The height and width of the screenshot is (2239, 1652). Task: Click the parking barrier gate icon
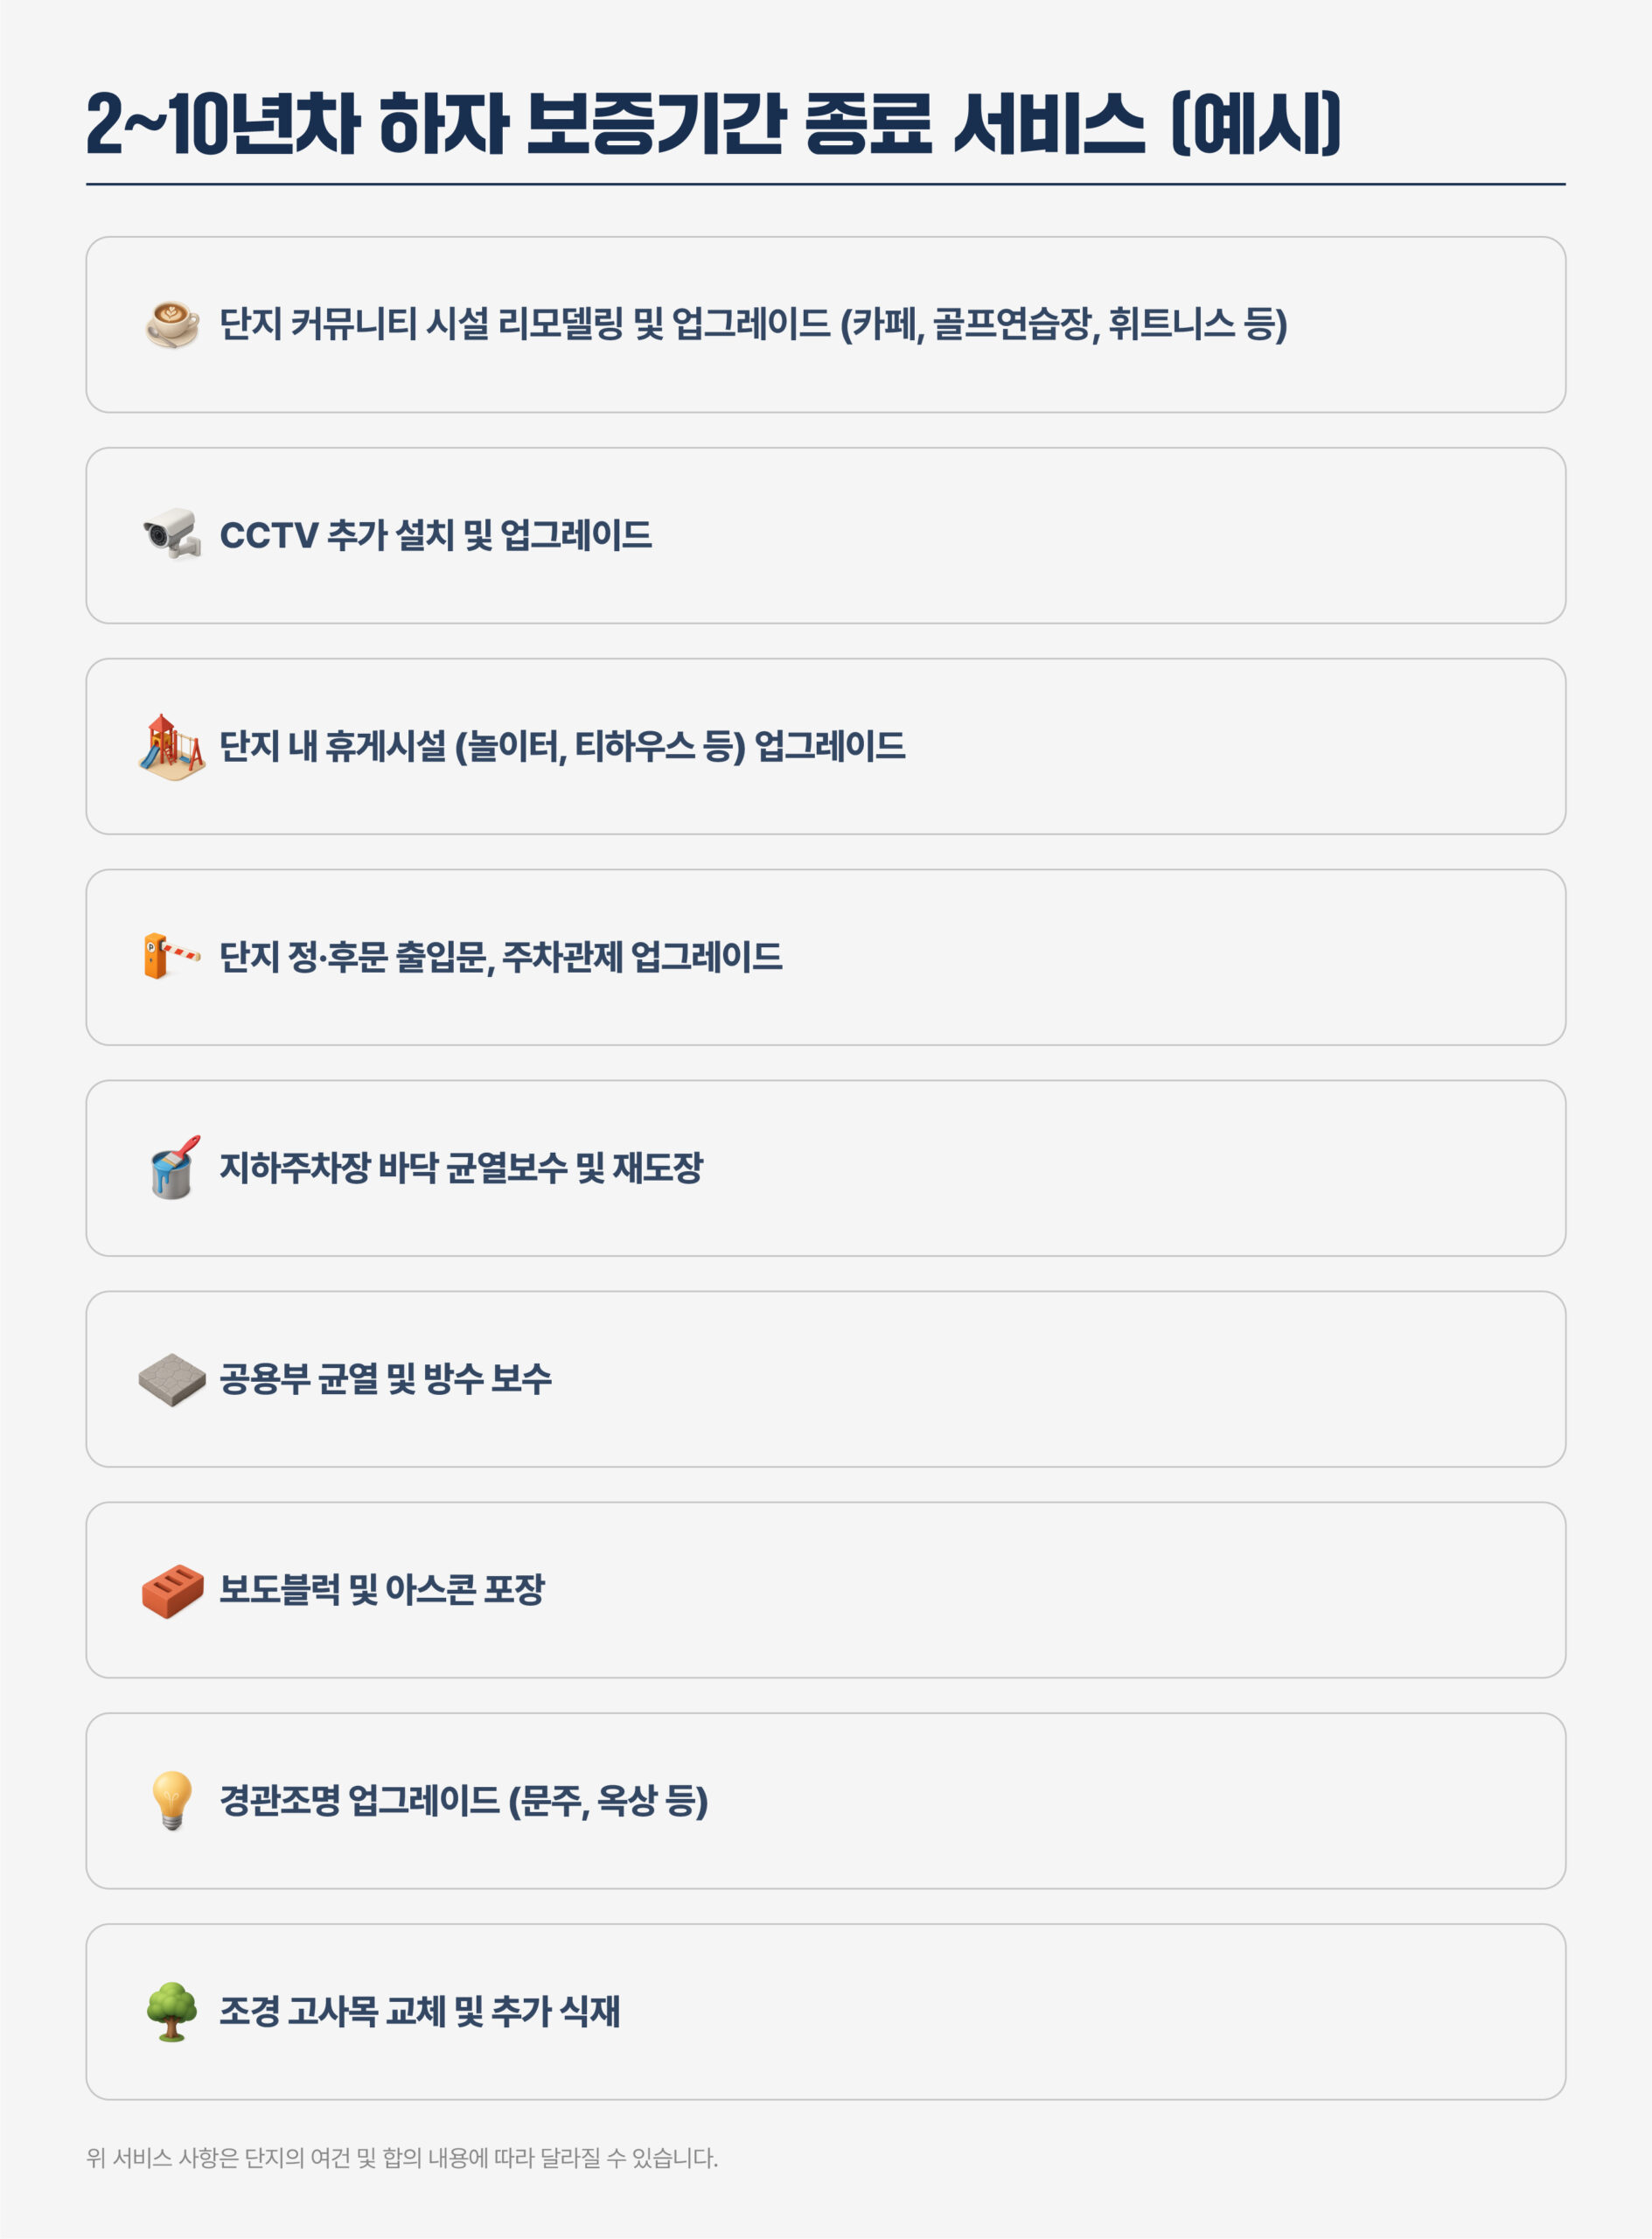tap(170, 956)
